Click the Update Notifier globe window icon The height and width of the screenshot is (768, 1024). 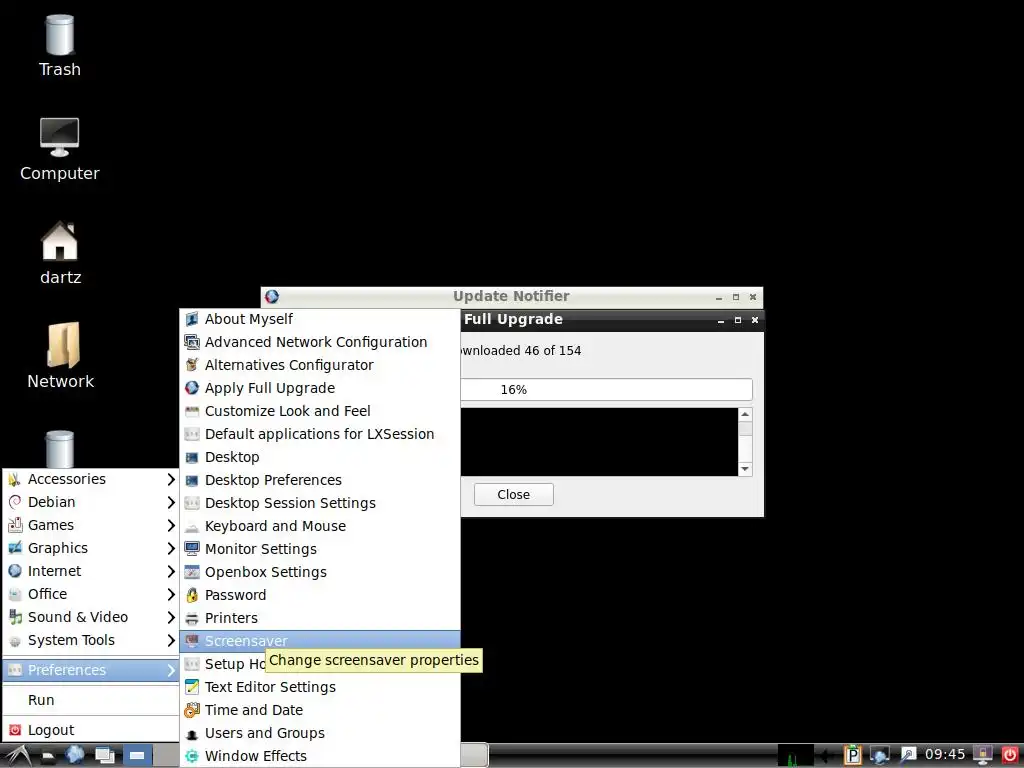click(x=272, y=296)
